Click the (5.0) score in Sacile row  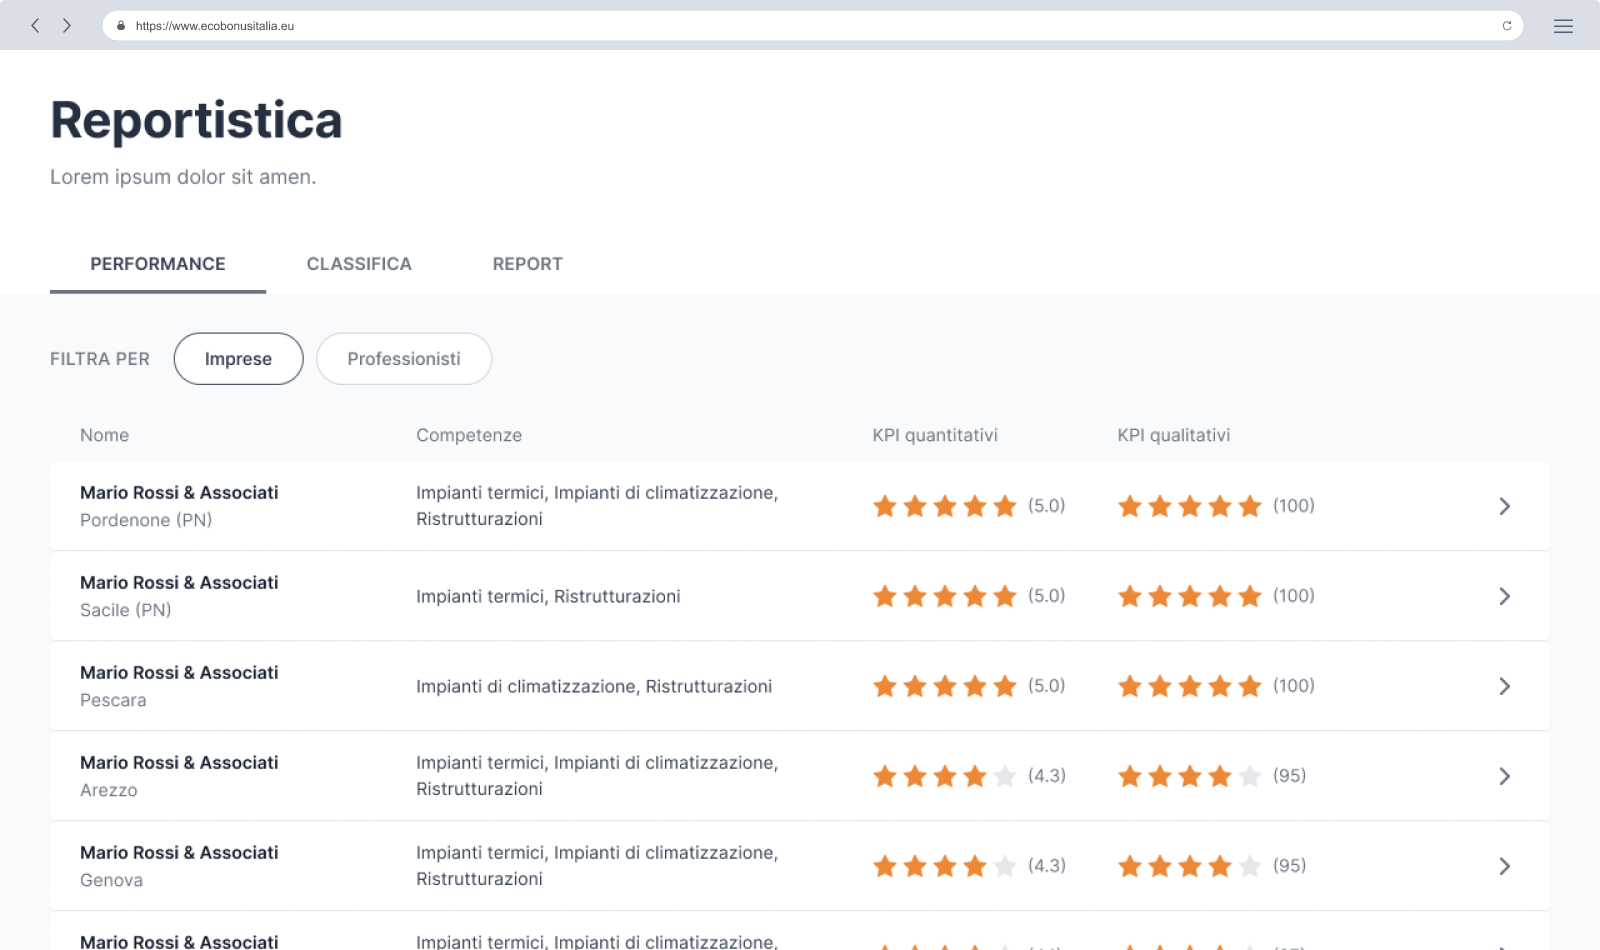tap(1047, 596)
